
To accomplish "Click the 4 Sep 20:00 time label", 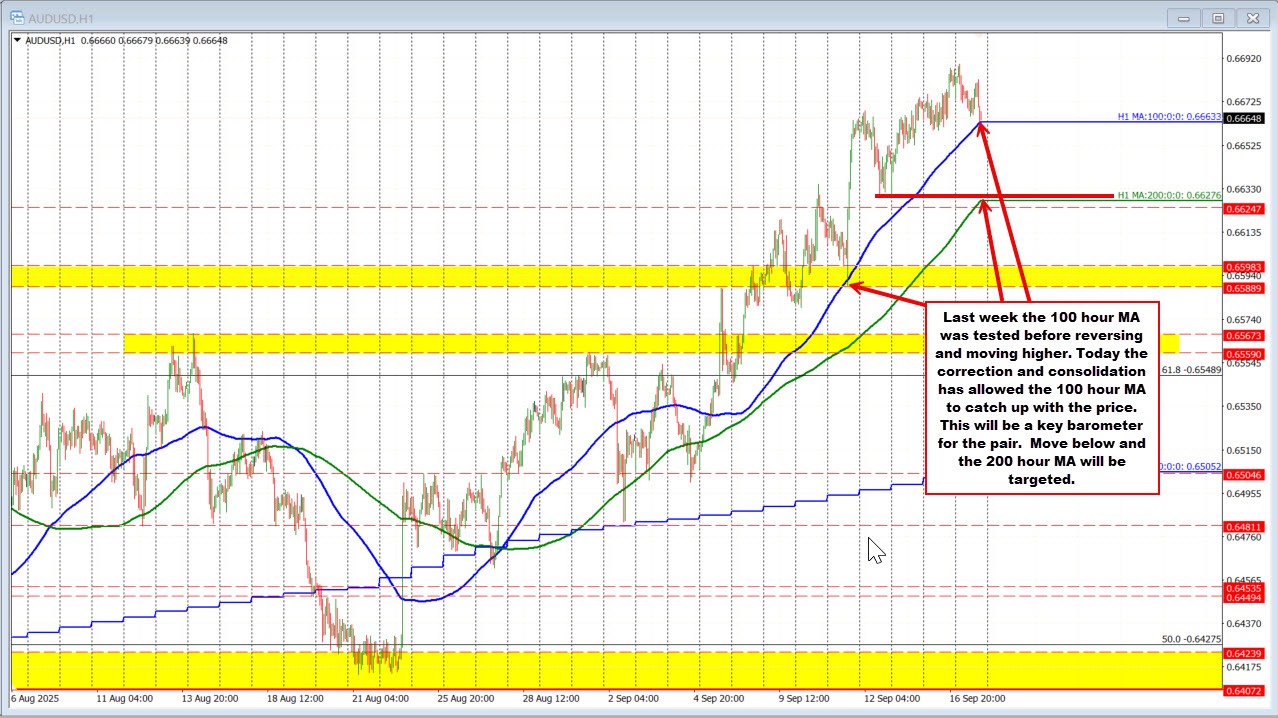I will click(x=718, y=698).
